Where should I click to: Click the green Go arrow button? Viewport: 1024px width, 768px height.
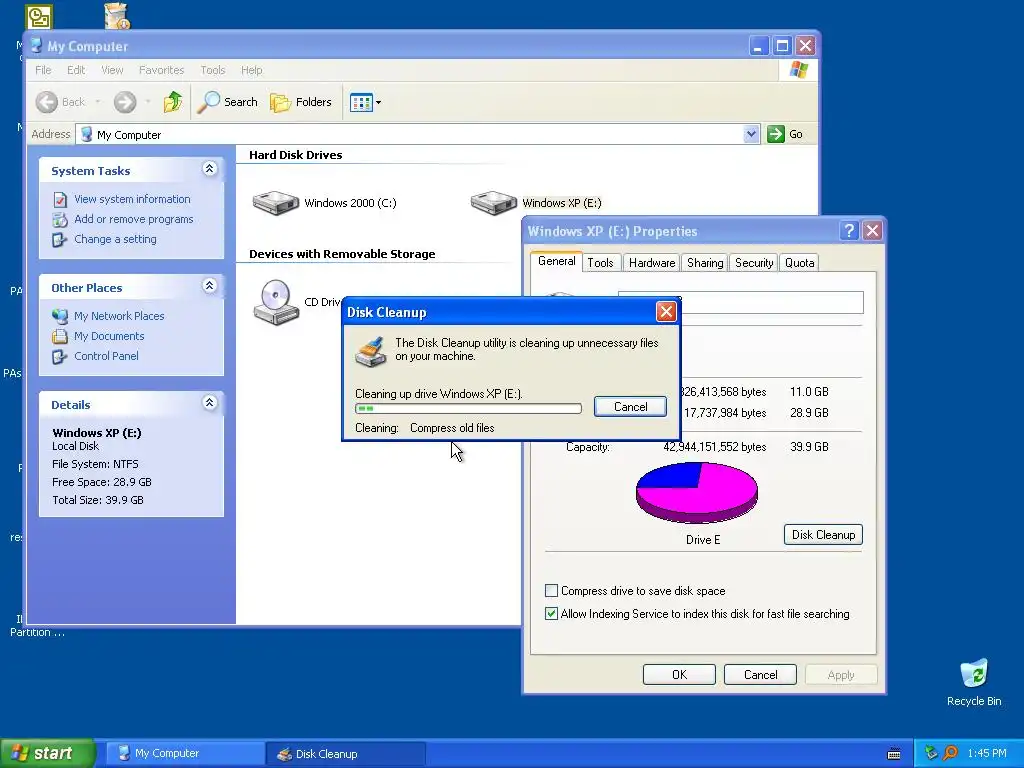776,134
